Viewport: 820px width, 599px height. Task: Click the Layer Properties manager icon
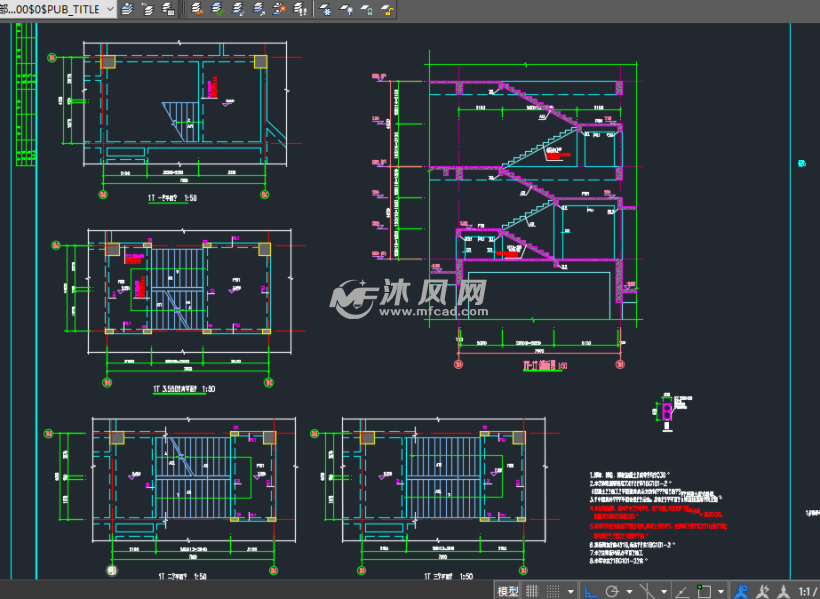pyautogui.click(x=127, y=9)
